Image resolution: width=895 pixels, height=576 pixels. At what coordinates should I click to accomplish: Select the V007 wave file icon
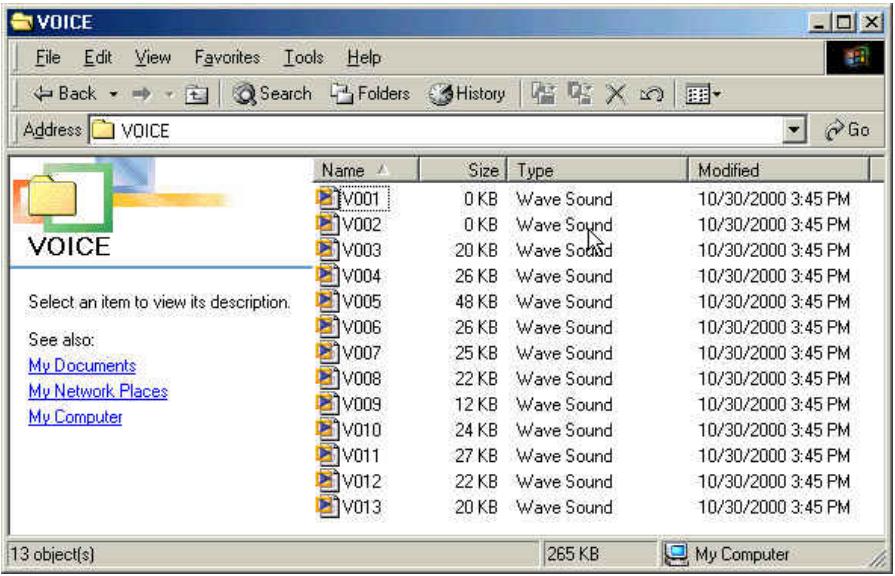[x=326, y=352]
